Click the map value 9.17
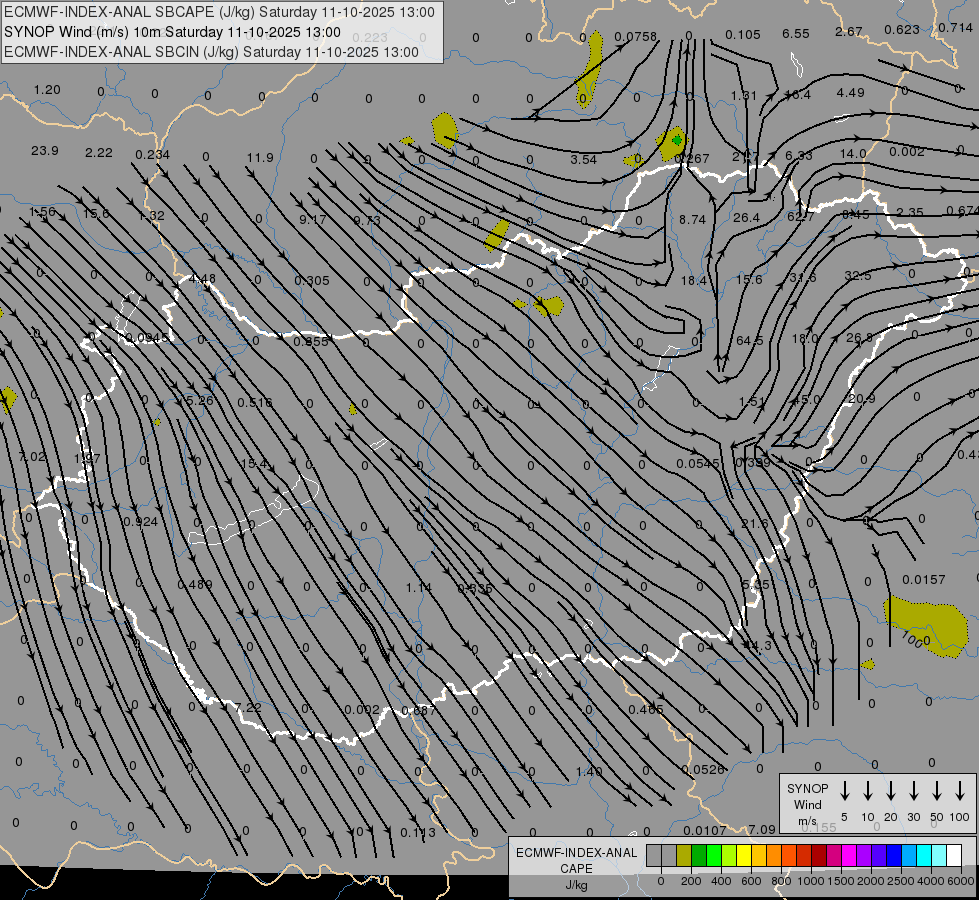 tap(312, 219)
